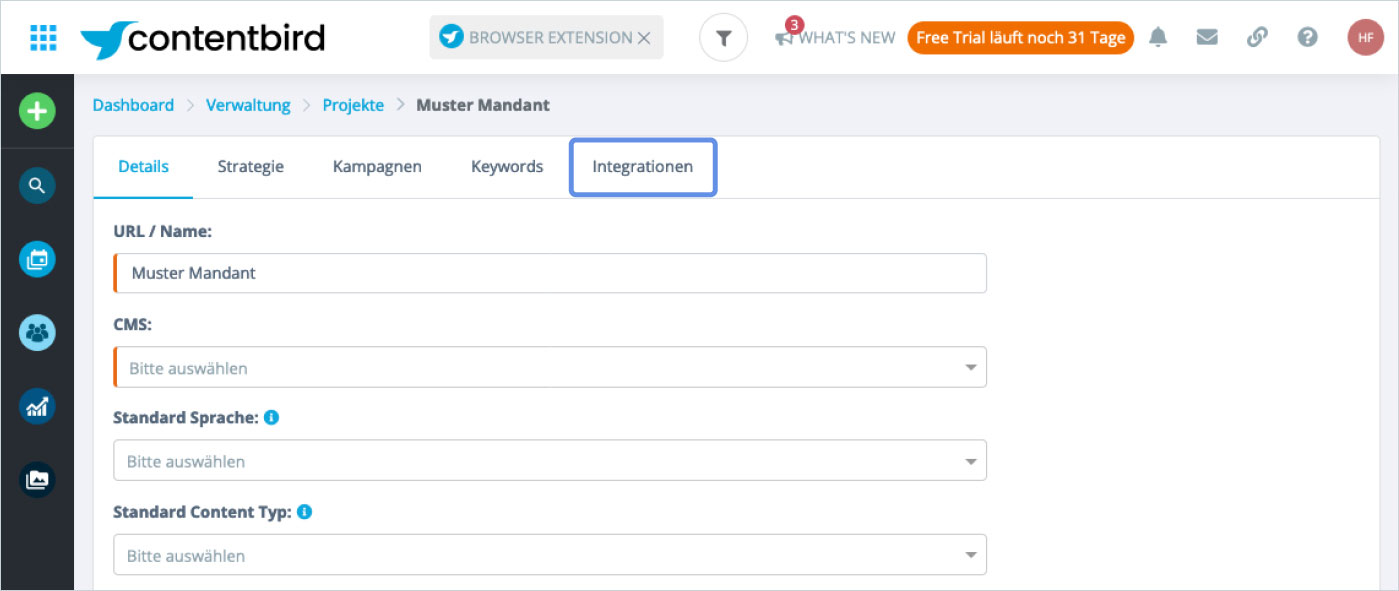Open the Integrationen tab
1399x591 pixels.
tap(643, 167)
